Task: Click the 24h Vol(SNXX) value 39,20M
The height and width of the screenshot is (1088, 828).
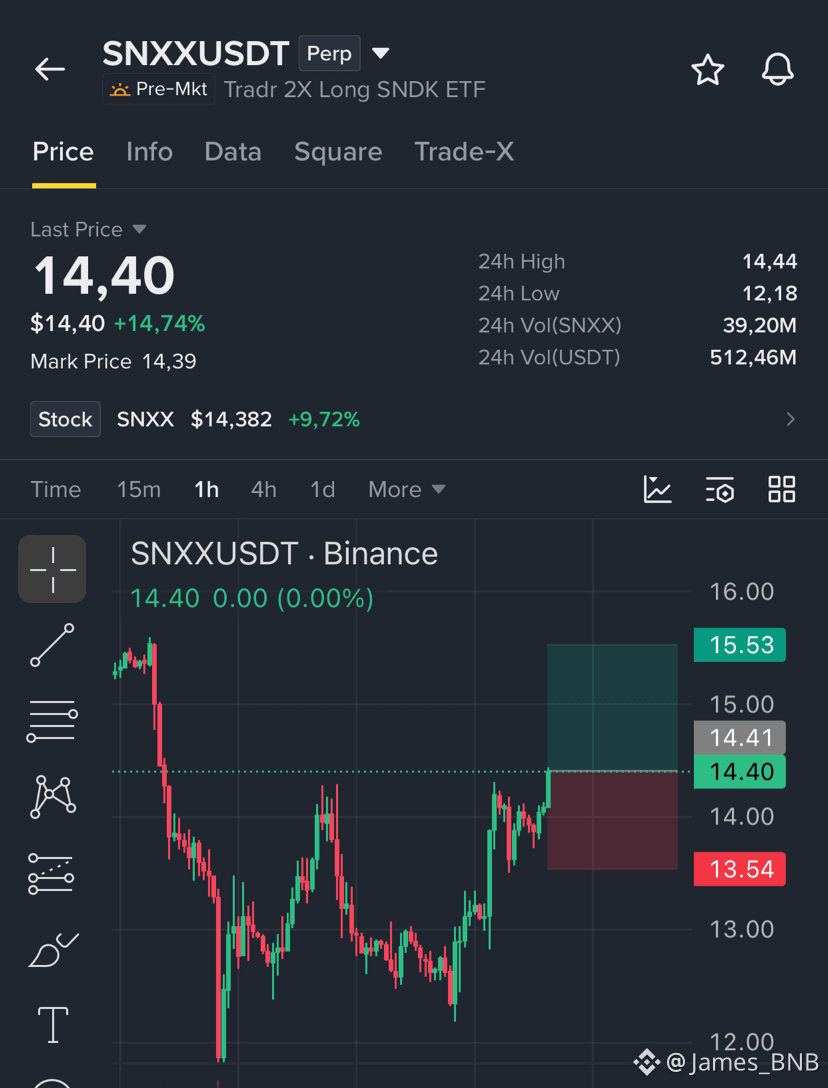Action: [759, 325]
